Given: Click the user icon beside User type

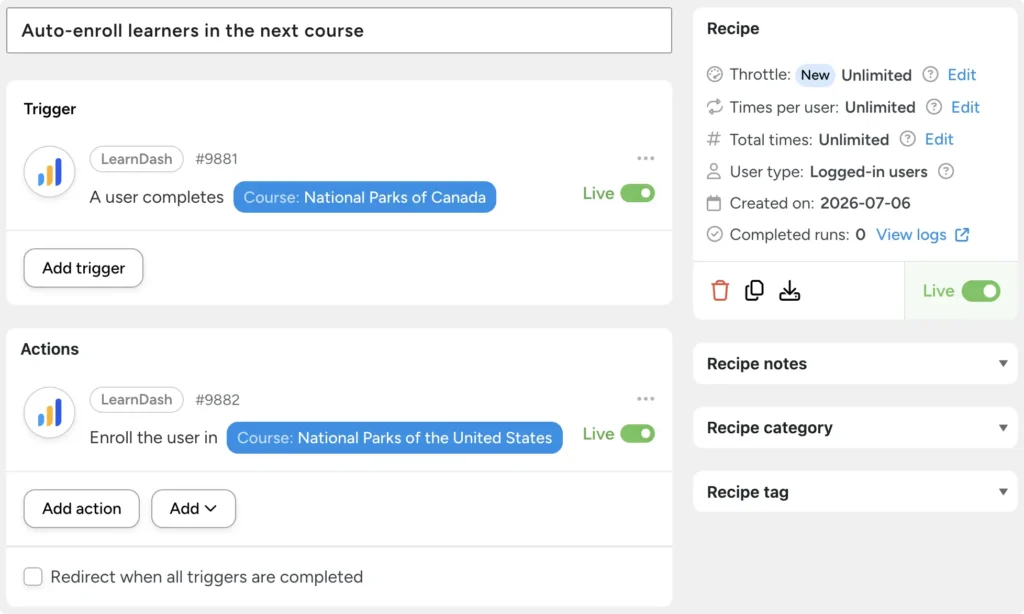Looking at the screenshot, I should (714, 171).
